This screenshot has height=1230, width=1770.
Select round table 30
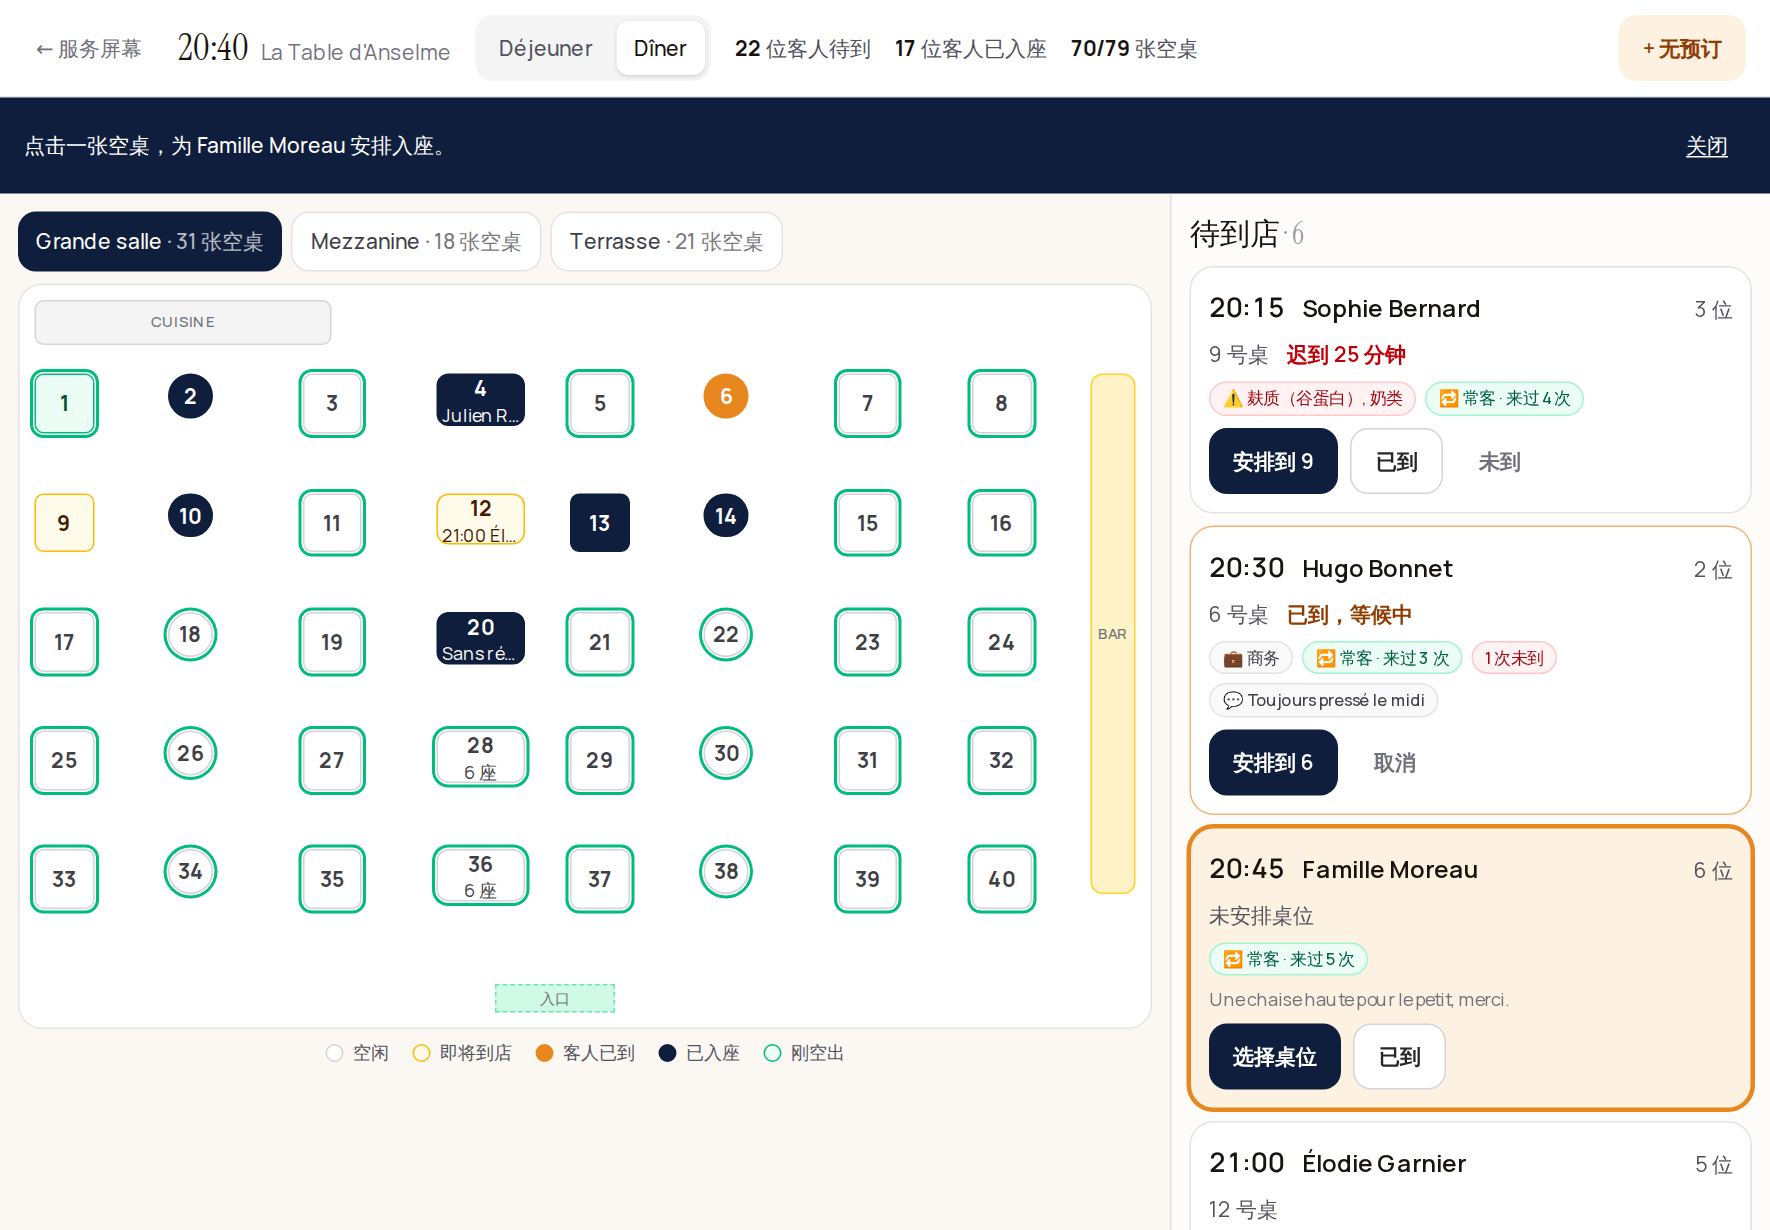point(726,753)
